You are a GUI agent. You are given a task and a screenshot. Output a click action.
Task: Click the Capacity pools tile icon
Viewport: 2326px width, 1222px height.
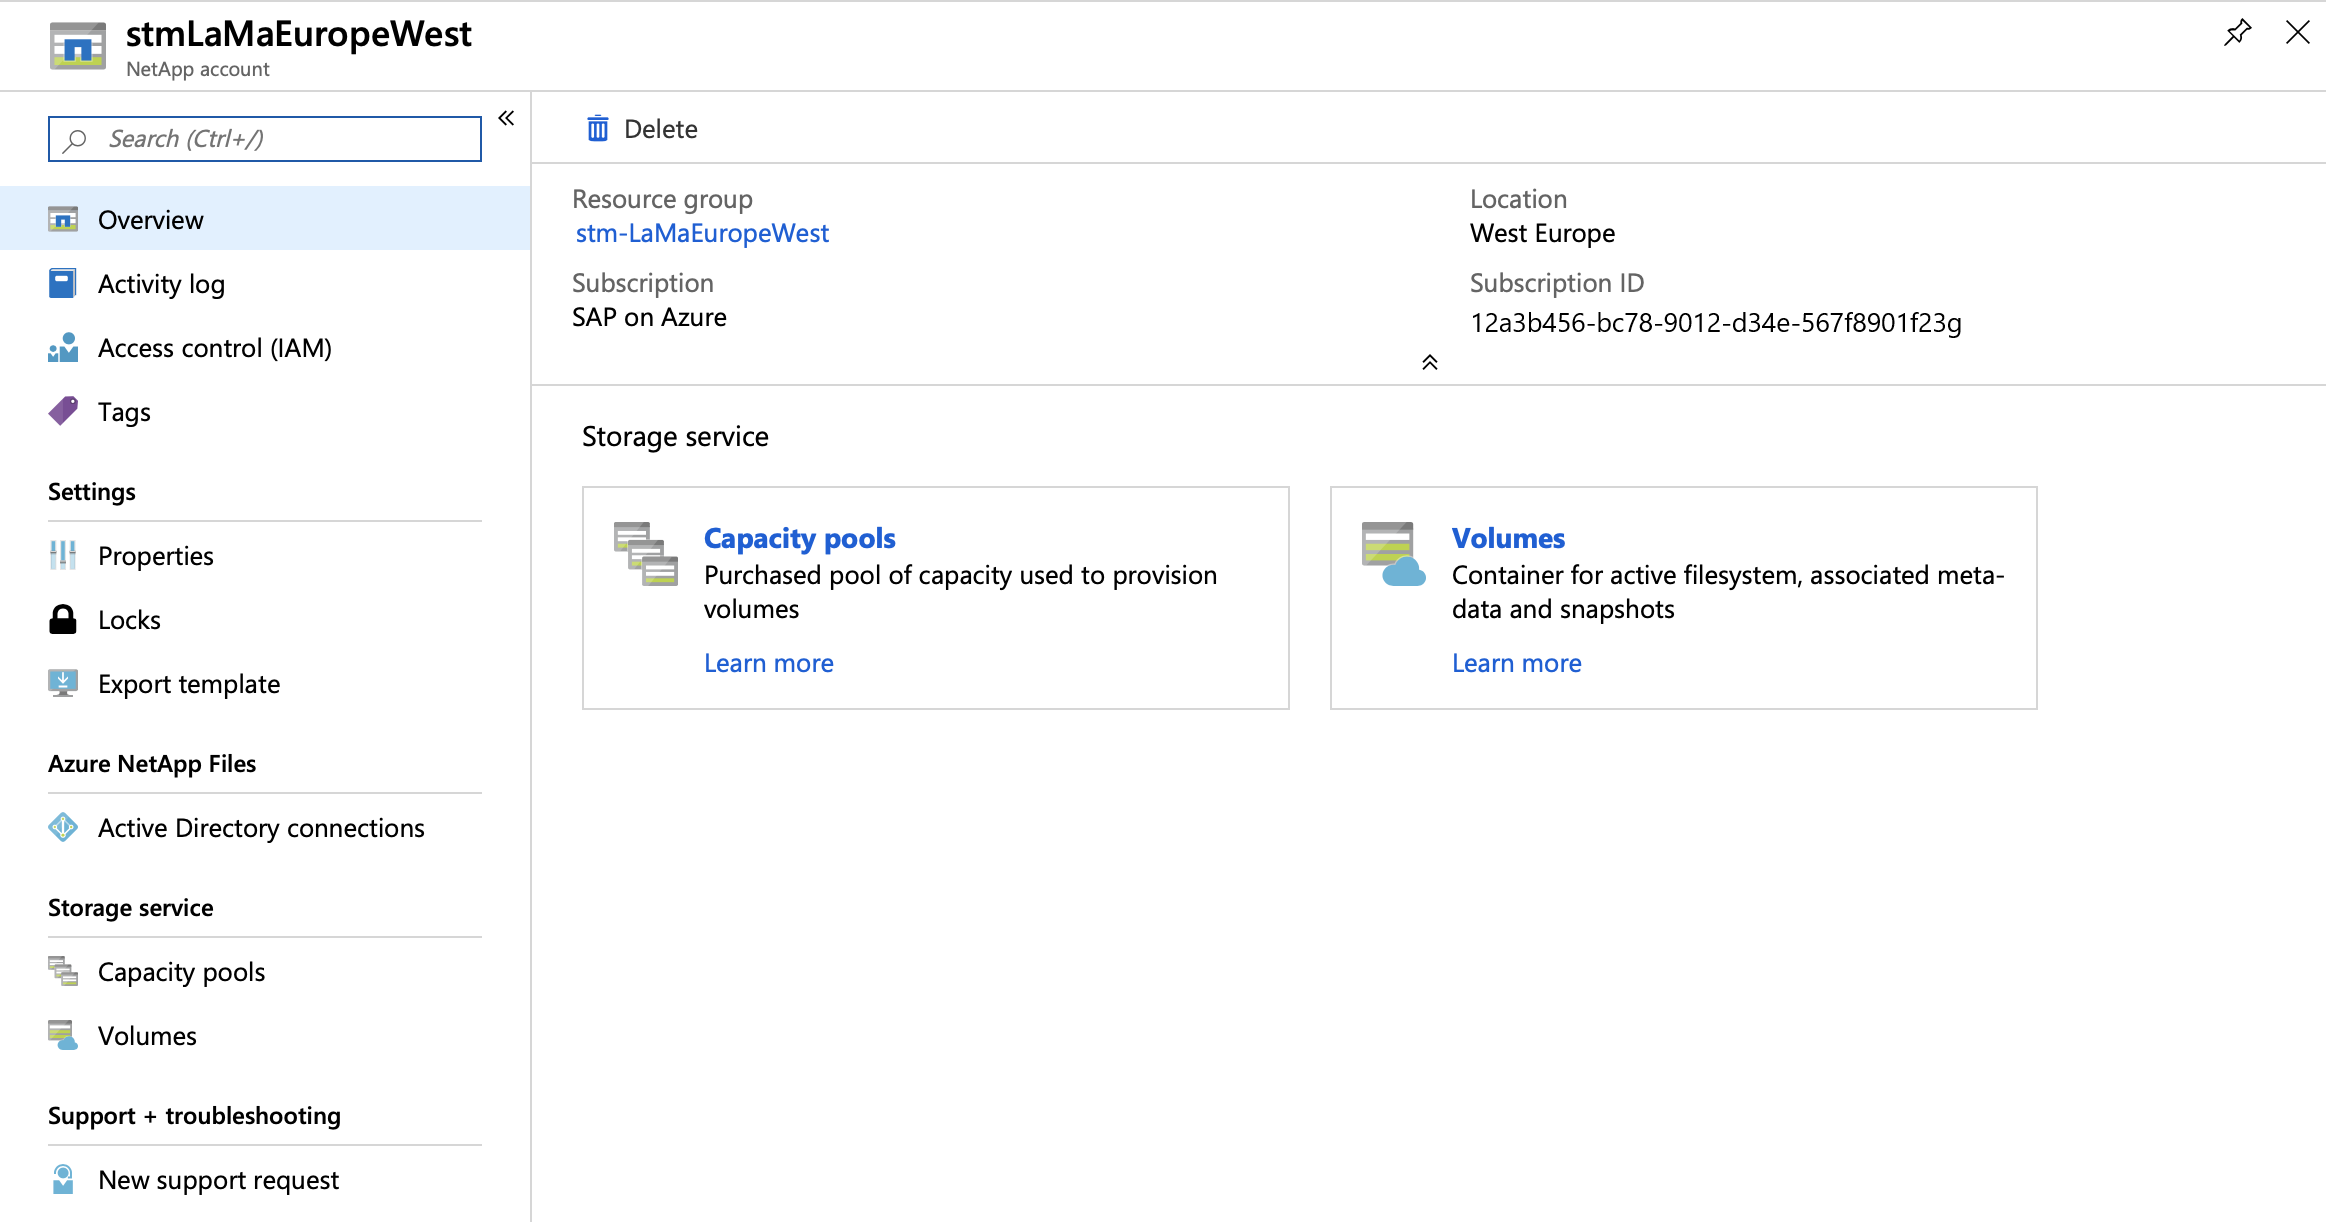tap(645, 553)
